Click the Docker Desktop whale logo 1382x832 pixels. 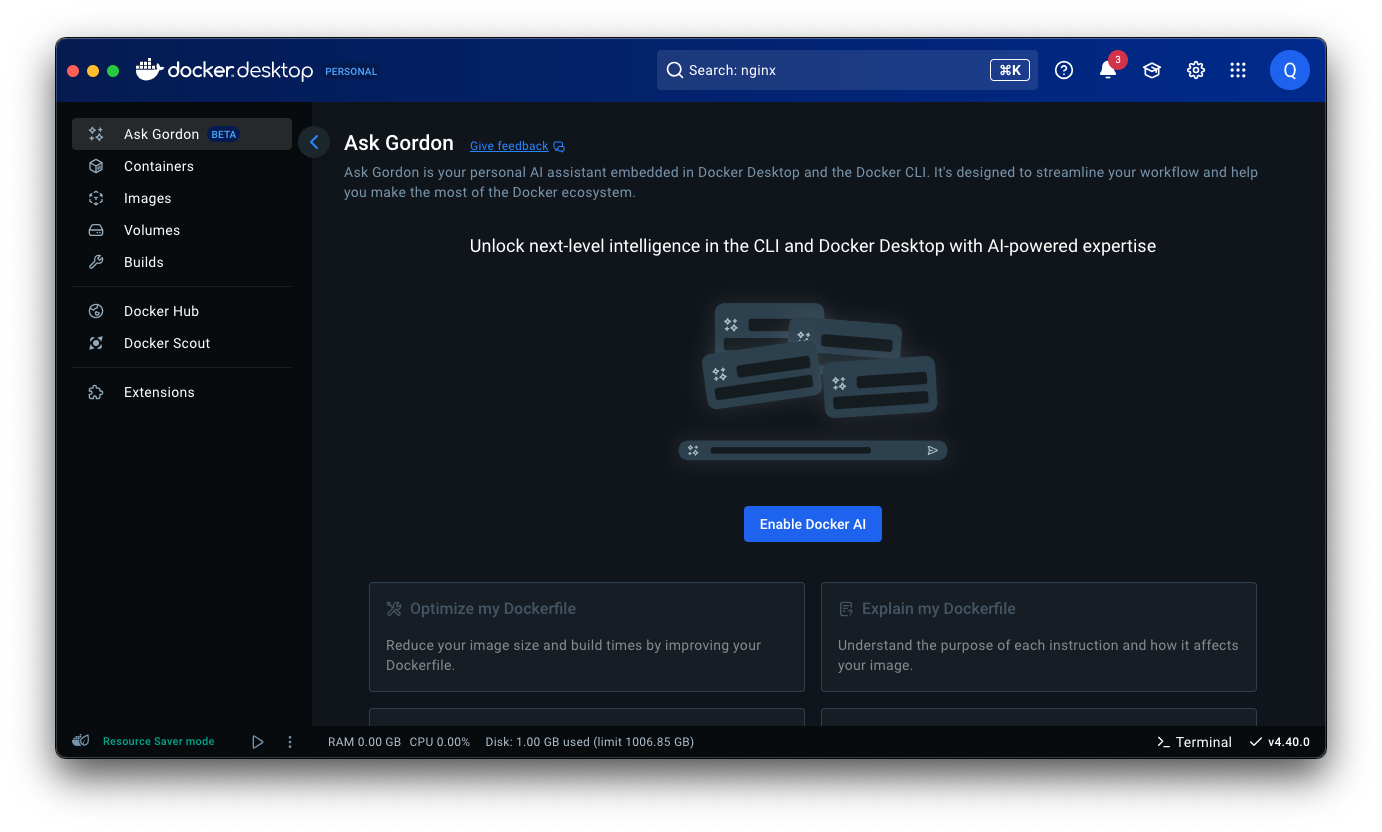click(150, 69)
